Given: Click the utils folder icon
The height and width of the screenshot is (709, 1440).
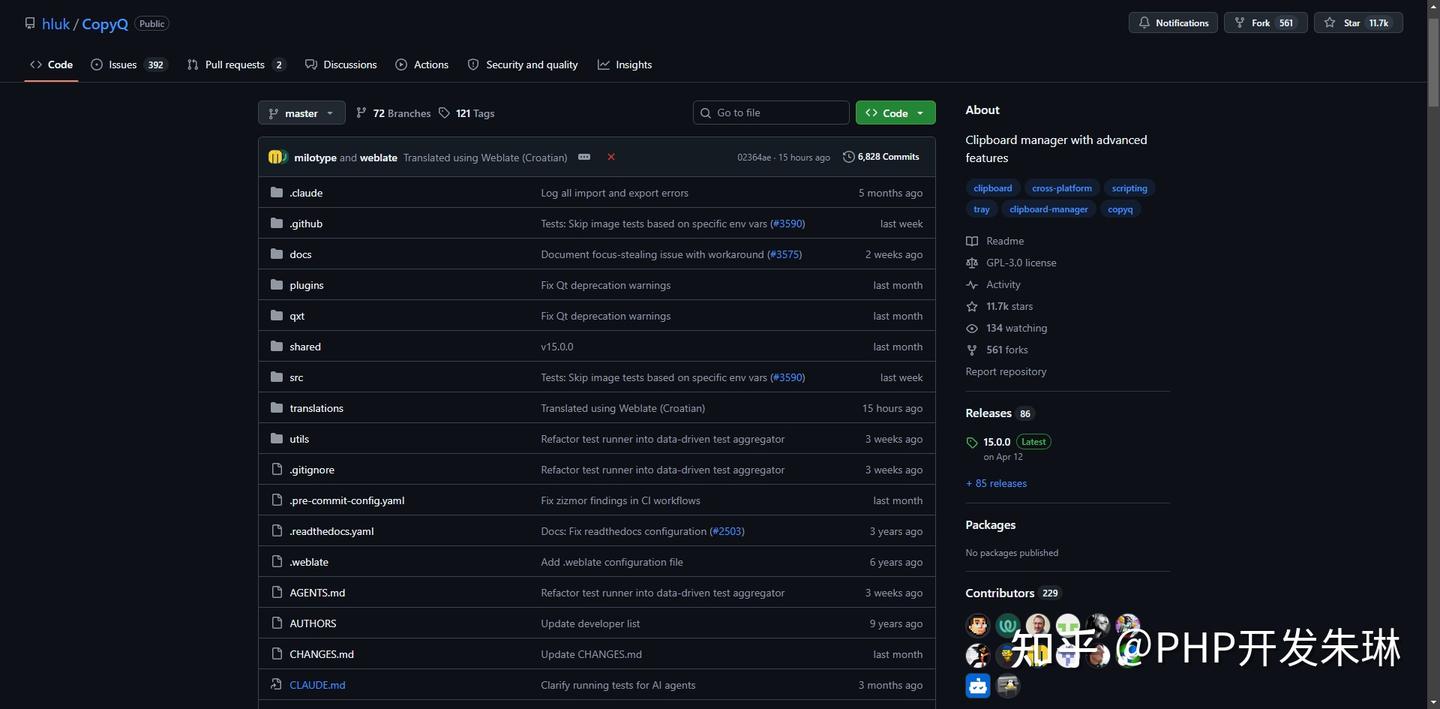Looking at the screenshot, I should 277,439.
